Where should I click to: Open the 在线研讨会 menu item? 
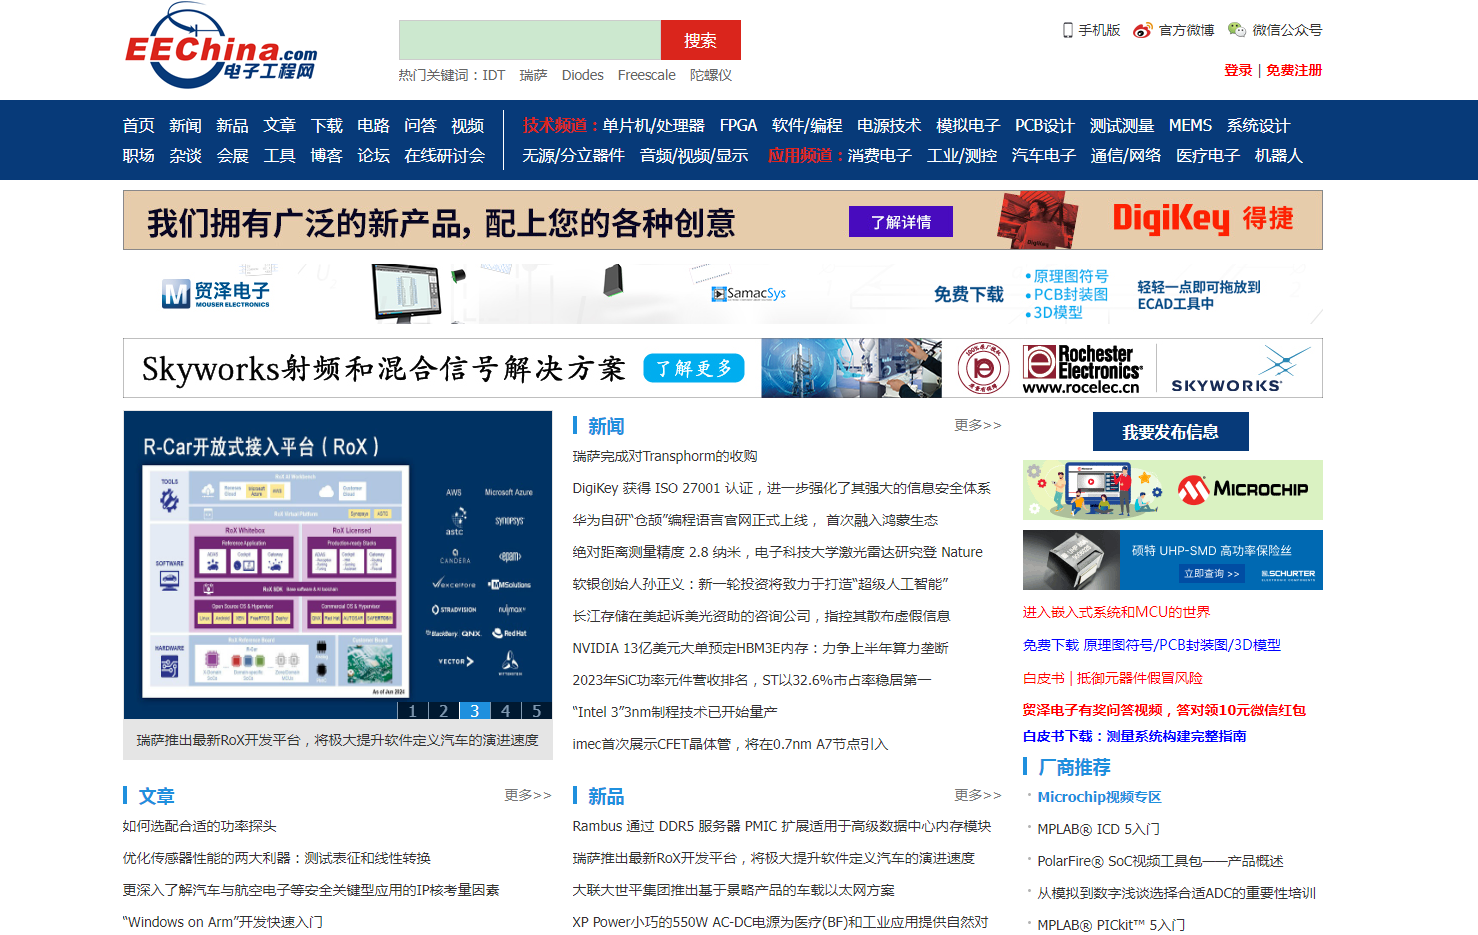tap(444, 155)
